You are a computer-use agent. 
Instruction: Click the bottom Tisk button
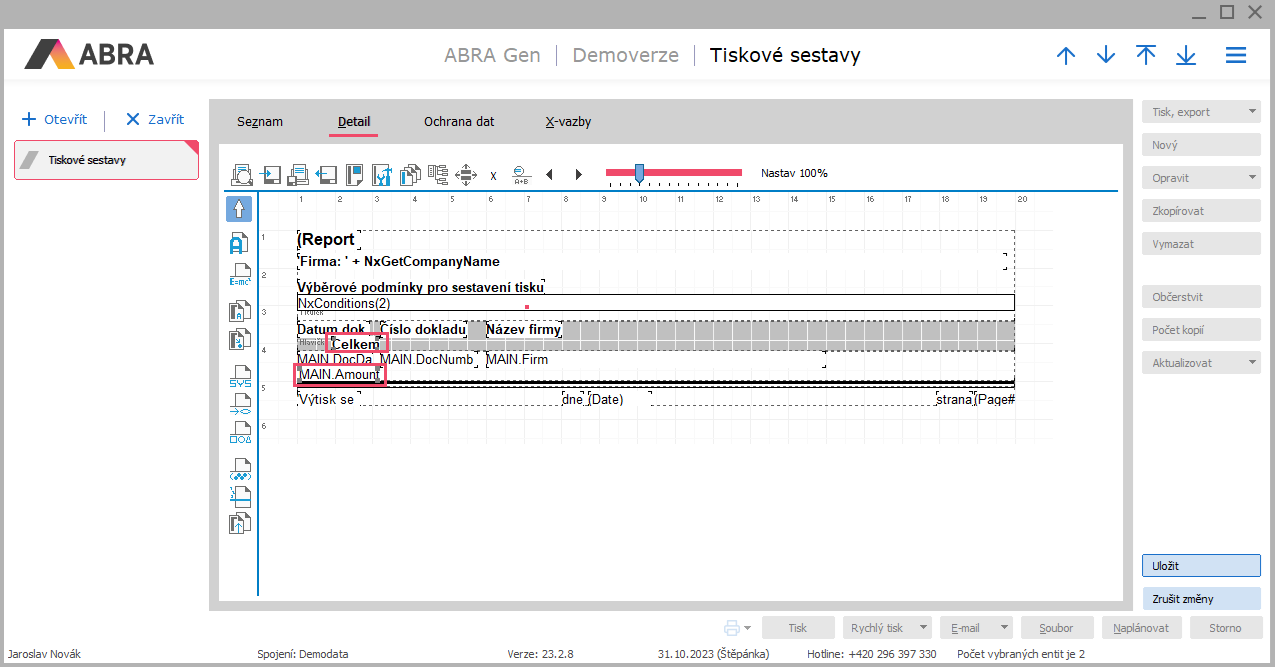[798, 628]
